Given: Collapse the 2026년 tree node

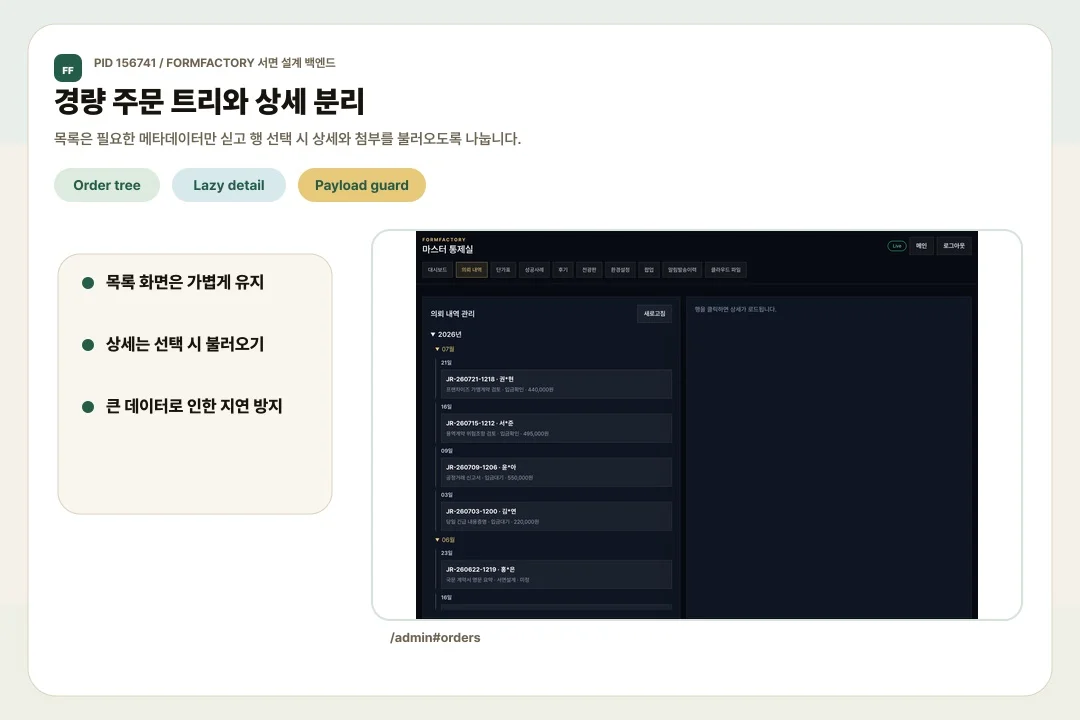Looking at the screenshot, I should (446, 334).
